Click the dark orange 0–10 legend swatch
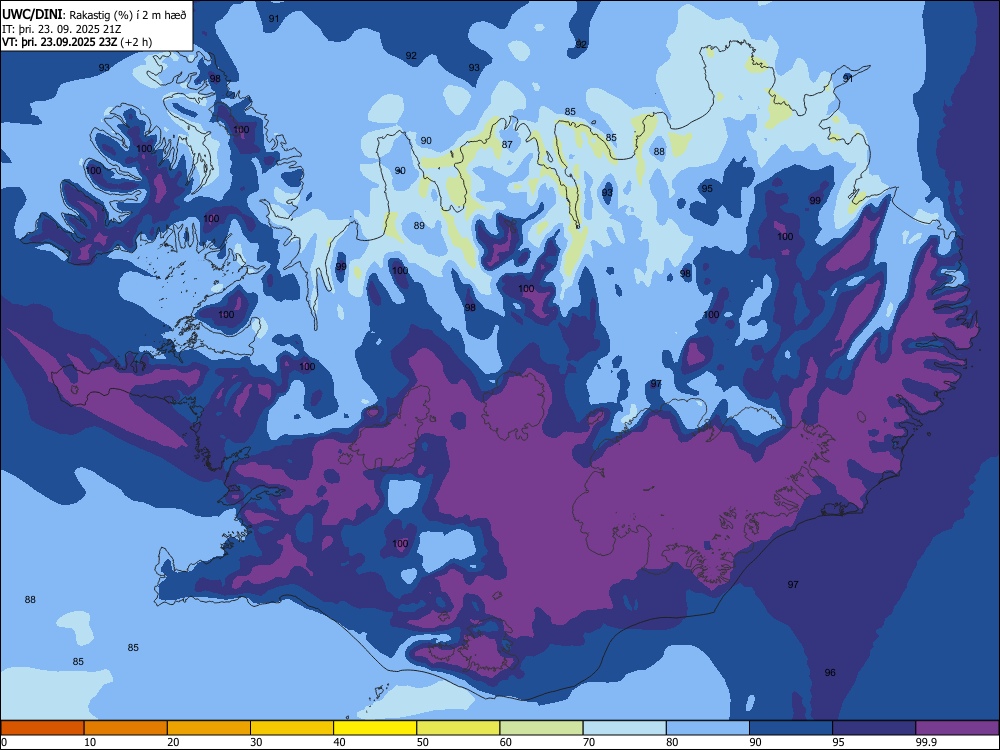 point(42,728)
